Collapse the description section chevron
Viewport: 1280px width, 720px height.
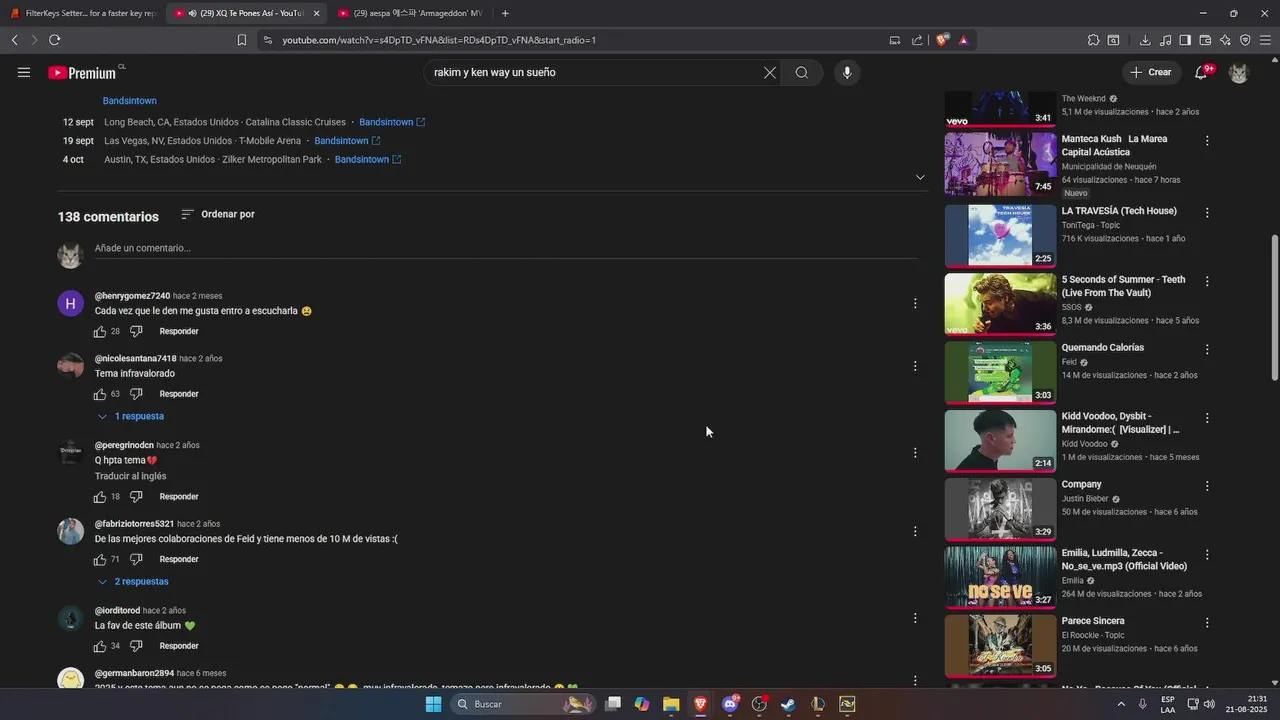920,177
